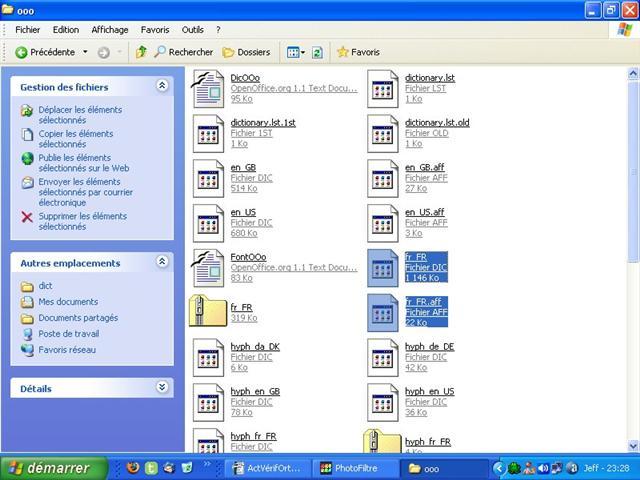Open Documents partagés location
The height and width of the screenshot is (480, 640).
tap(78, 318)
